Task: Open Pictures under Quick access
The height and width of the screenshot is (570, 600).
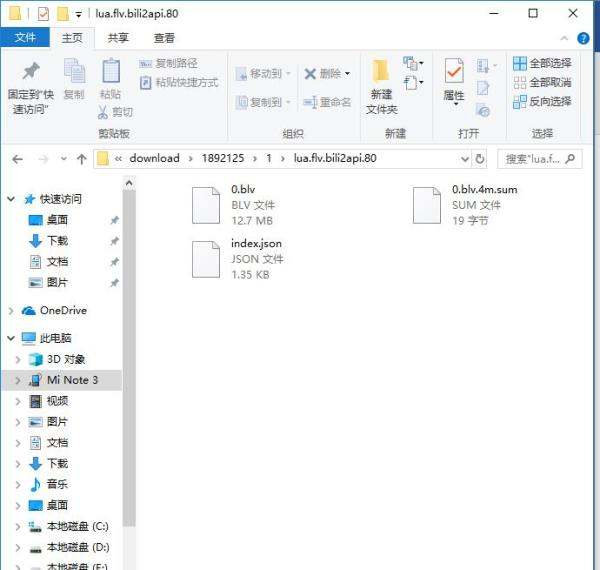Action: click(x=57, y=283)
